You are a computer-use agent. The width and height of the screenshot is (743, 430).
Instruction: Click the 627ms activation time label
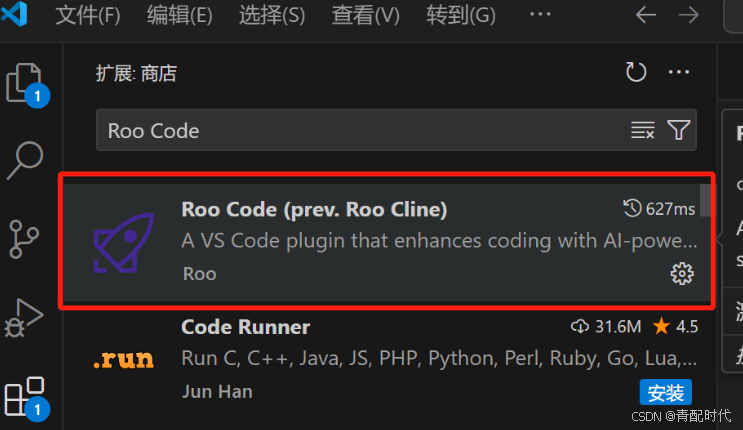click(x=659, y=209)
